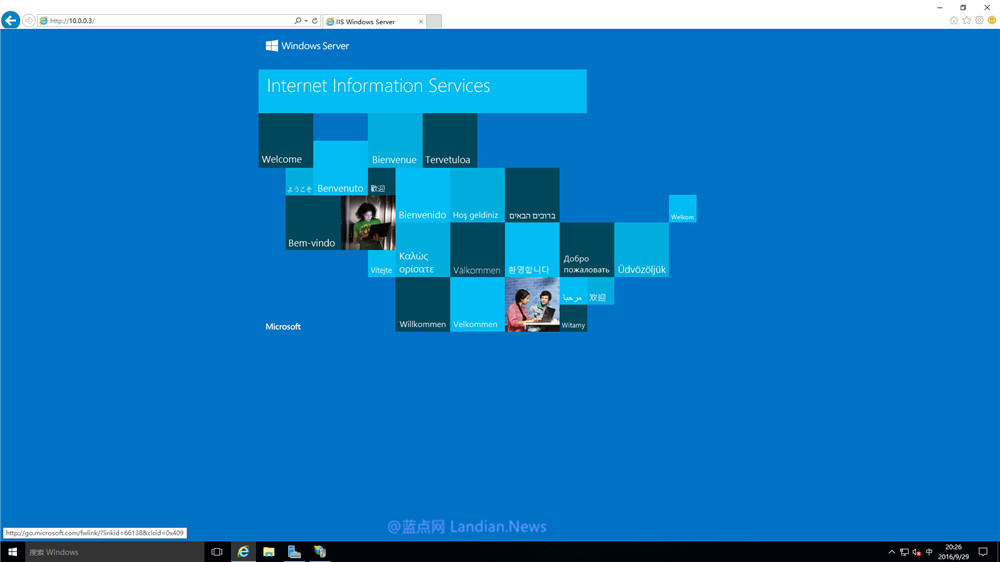
Task: Open File Explorer from the taskbar
Action: (268, 552)
